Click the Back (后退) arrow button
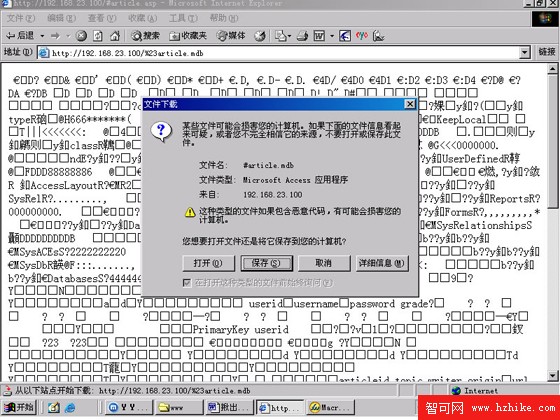 pyautogui.click(x=20, y=36)
